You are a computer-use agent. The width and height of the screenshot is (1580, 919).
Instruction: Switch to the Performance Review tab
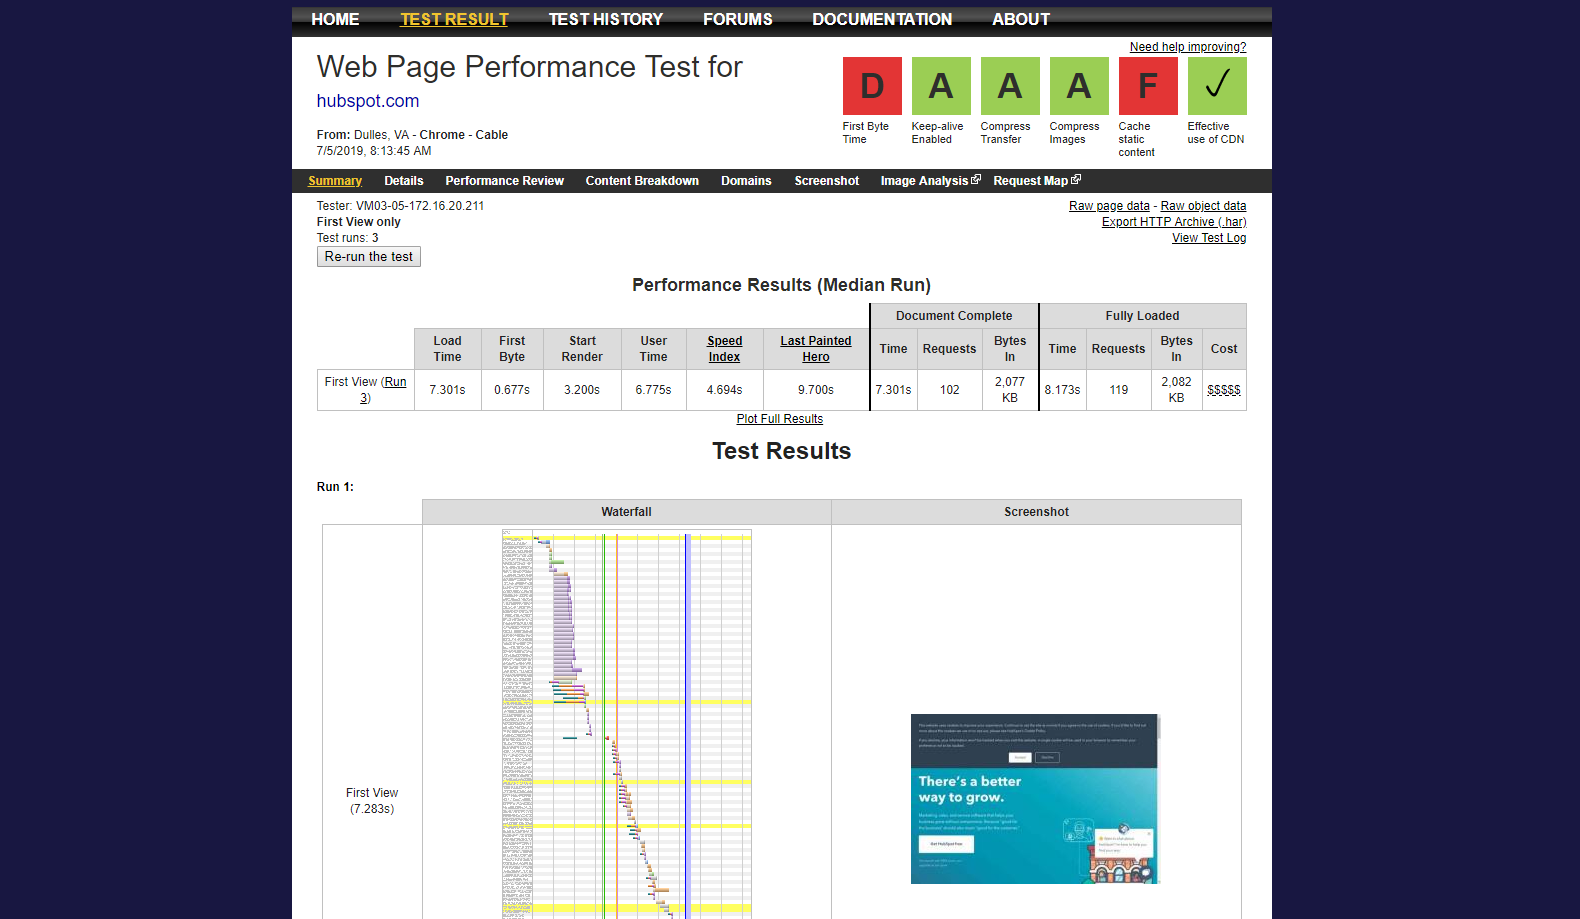click(x=505, y=181)
